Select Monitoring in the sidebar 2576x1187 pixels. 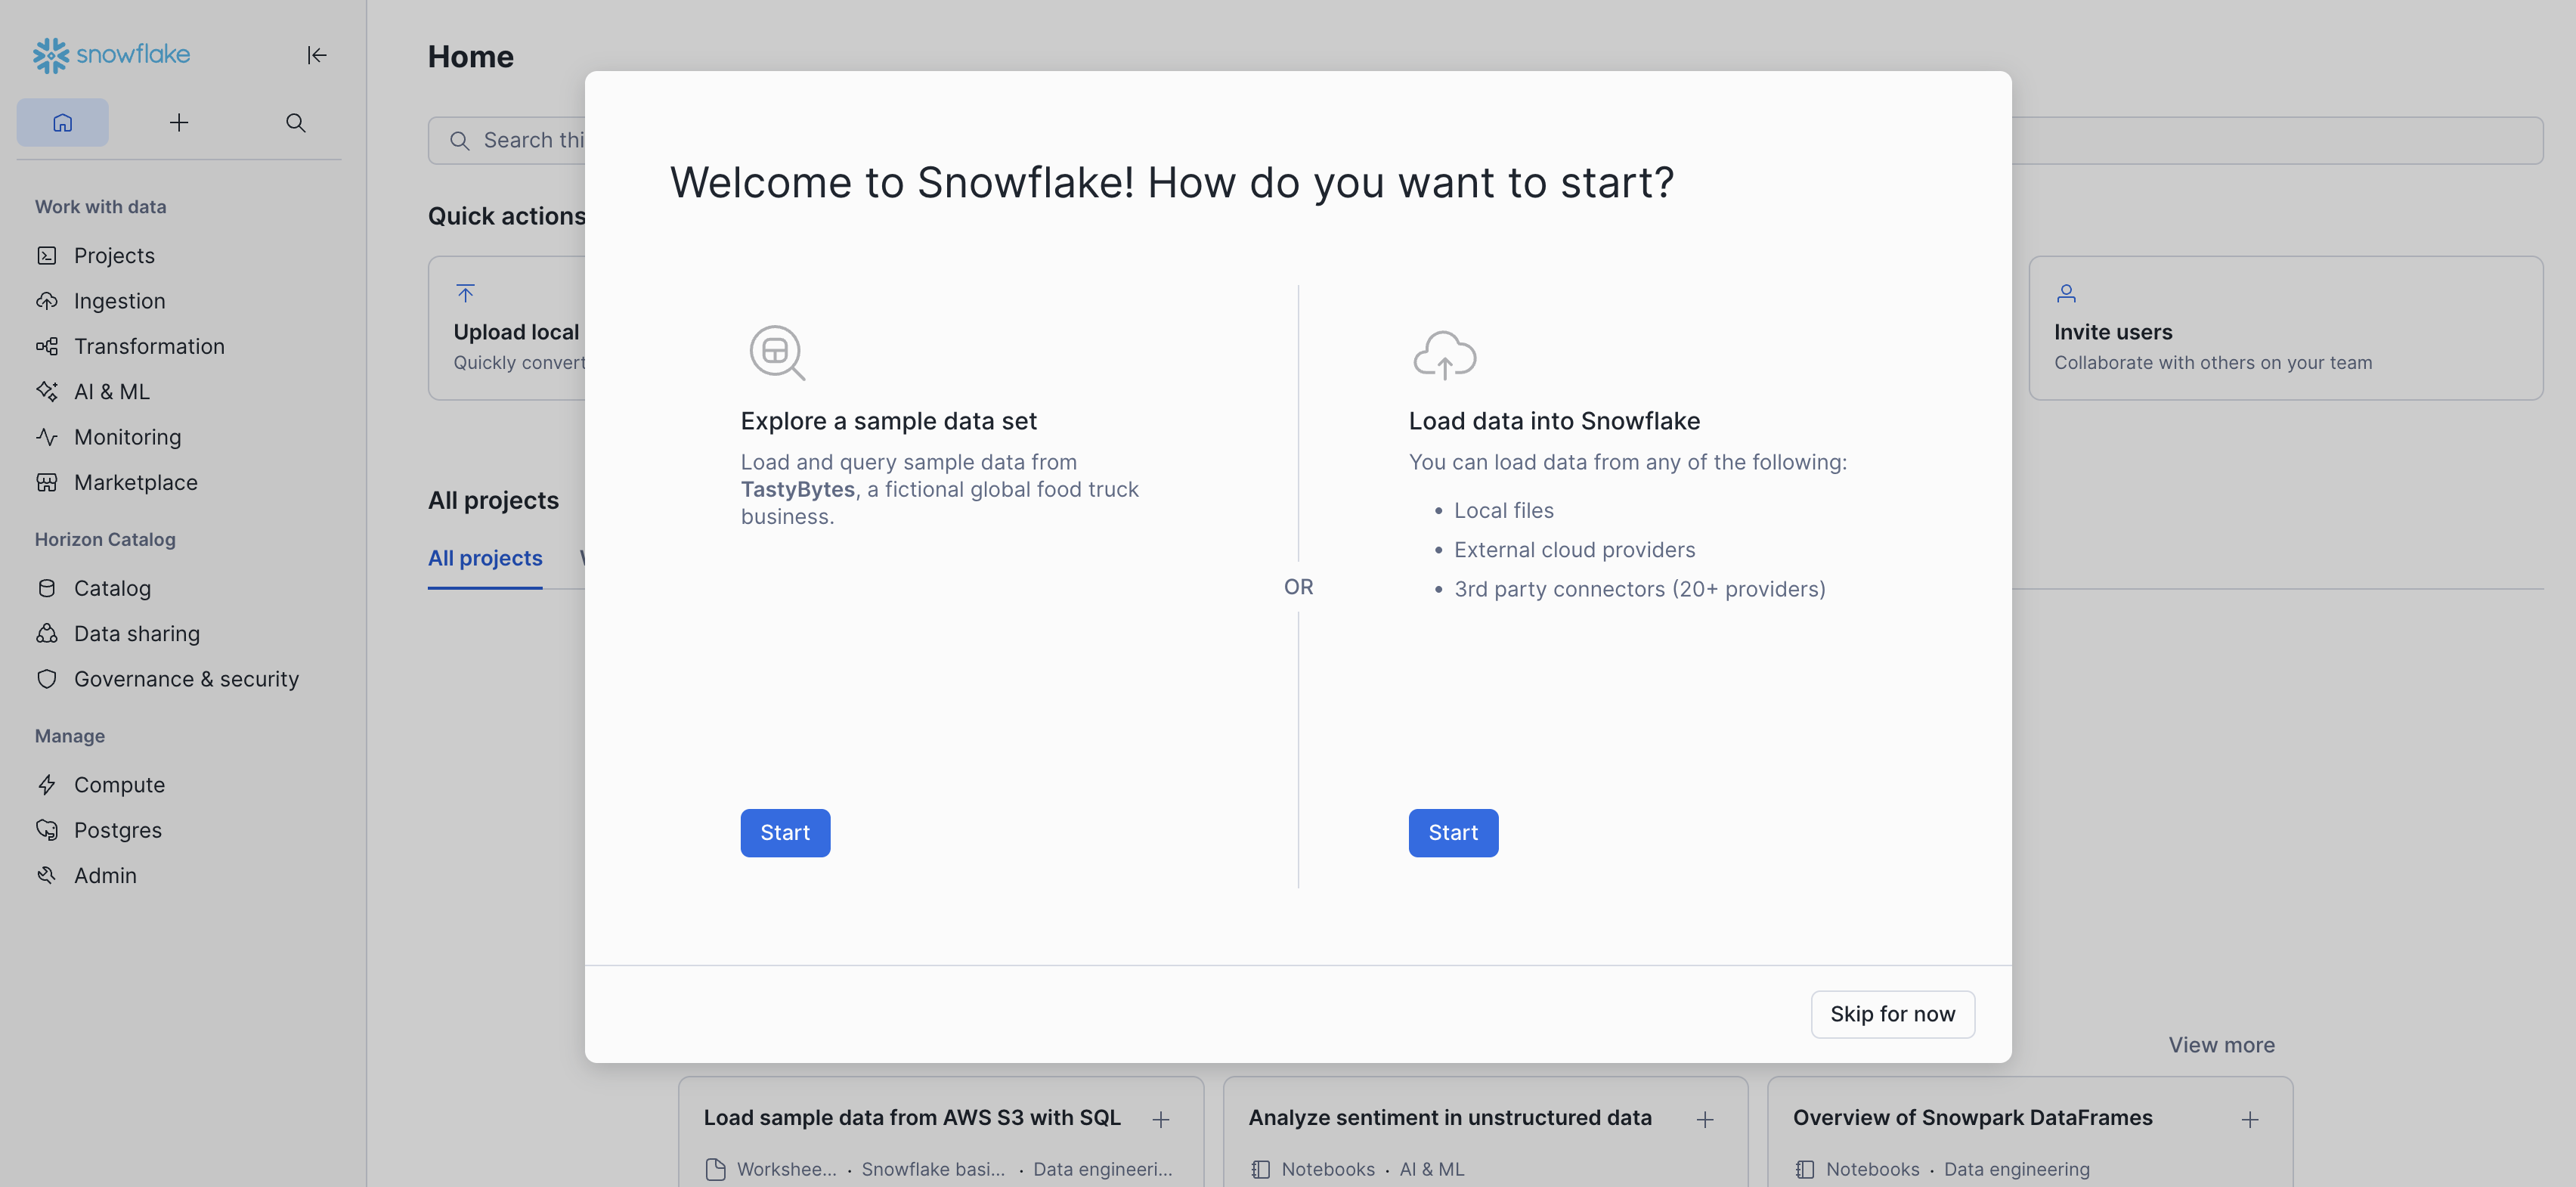(x=126, y=437)
